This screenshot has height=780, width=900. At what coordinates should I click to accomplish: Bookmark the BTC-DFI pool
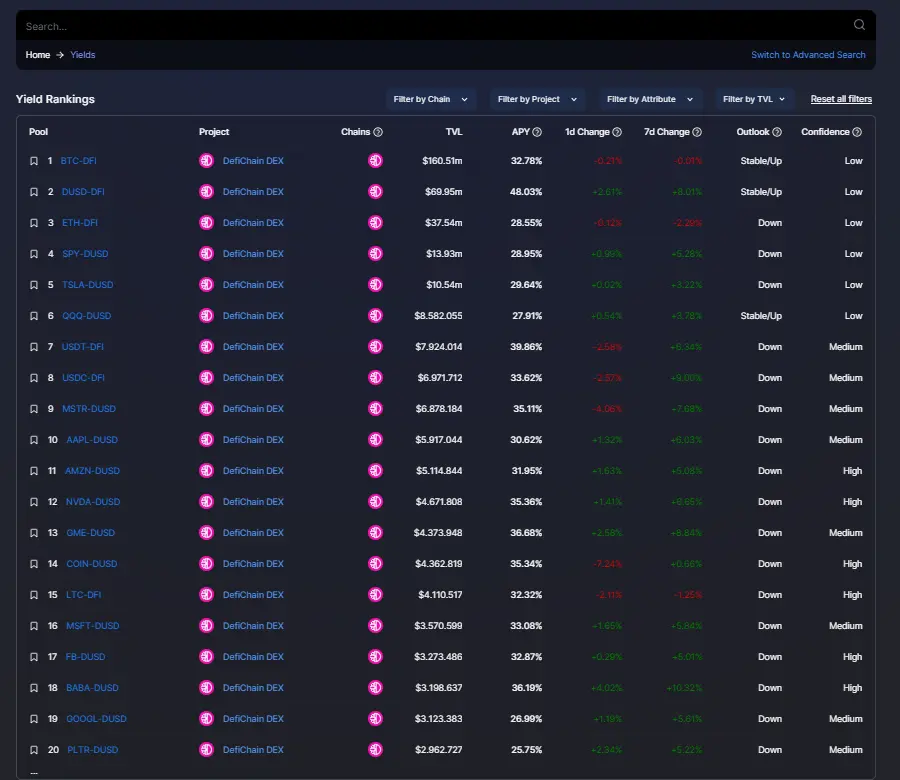[x=34, y=161]
